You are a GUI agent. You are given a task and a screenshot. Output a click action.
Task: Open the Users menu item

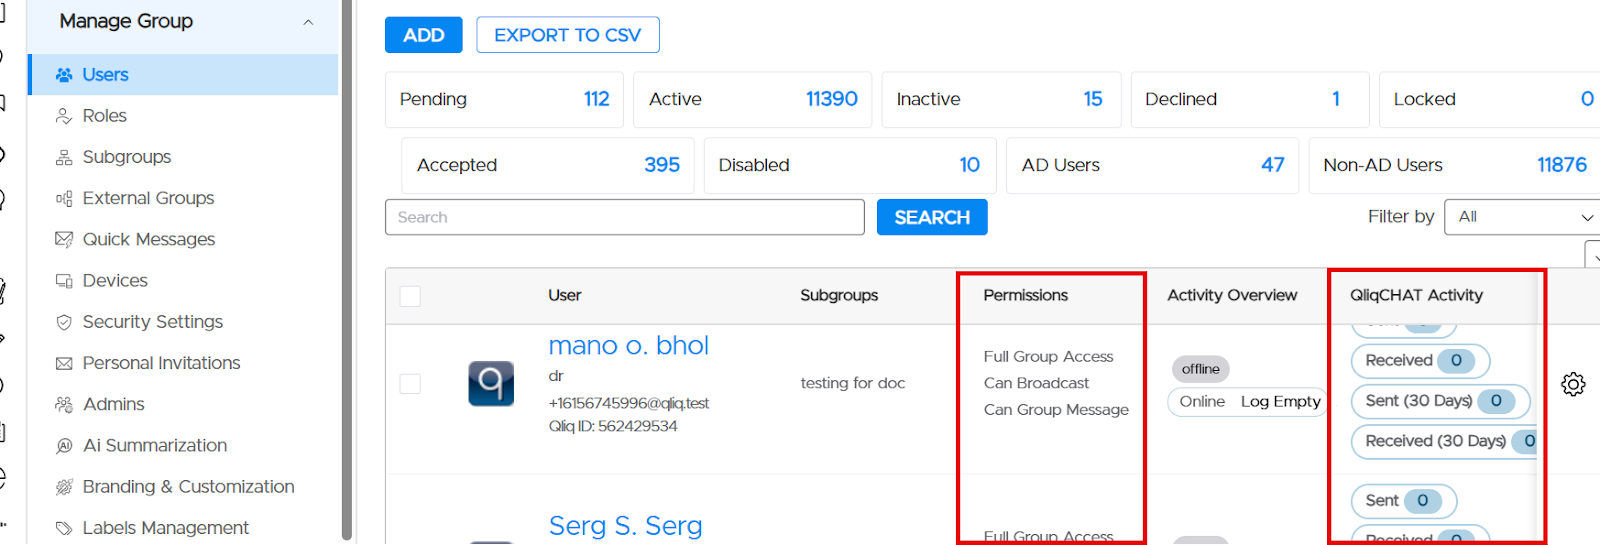(183, 75)
